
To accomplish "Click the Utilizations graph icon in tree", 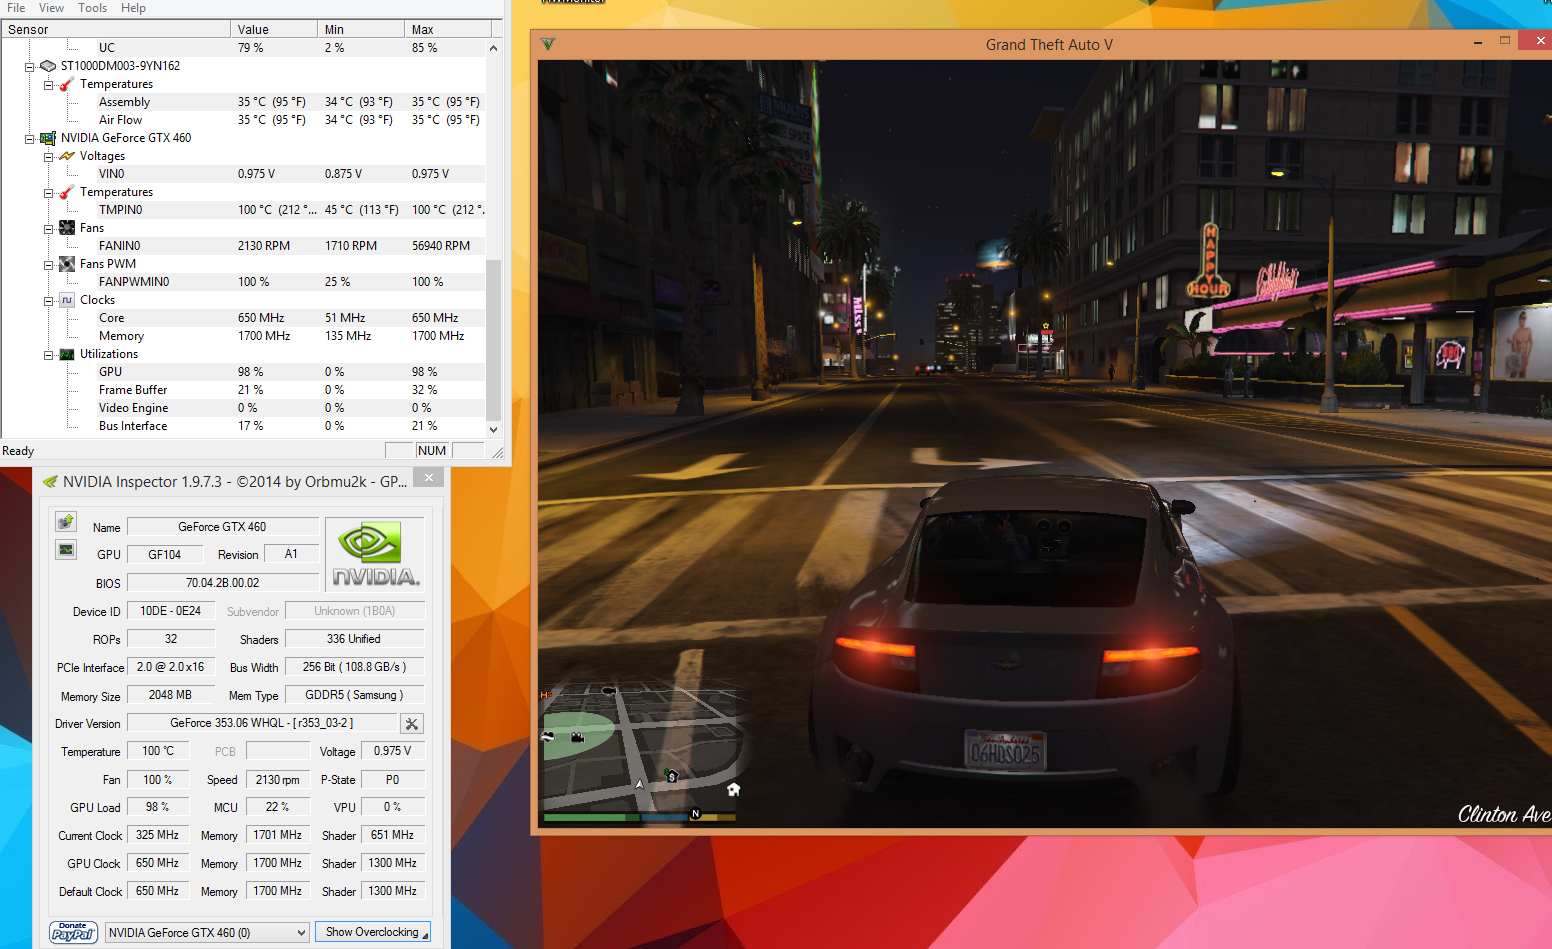I will (x=67, y=354).
